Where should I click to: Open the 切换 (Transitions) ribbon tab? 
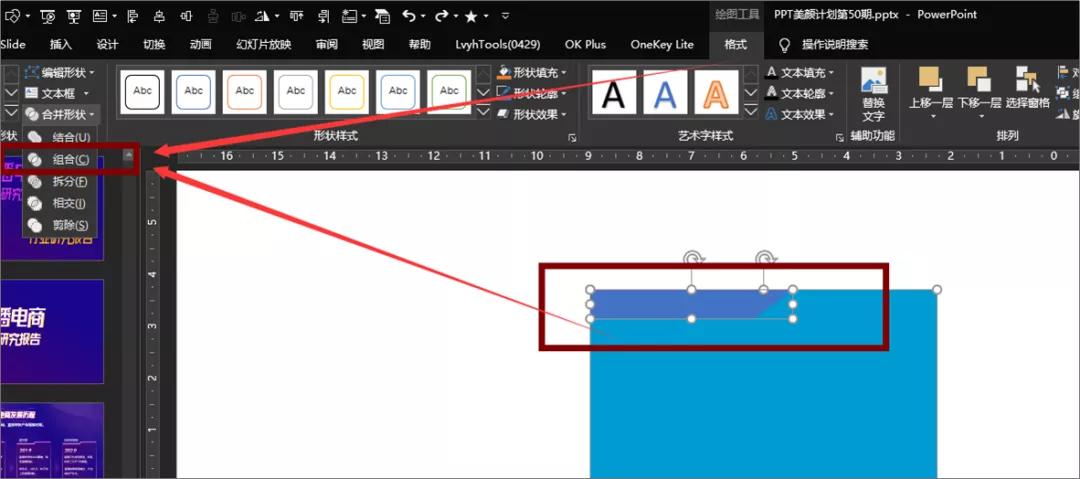tap(154, 45)
